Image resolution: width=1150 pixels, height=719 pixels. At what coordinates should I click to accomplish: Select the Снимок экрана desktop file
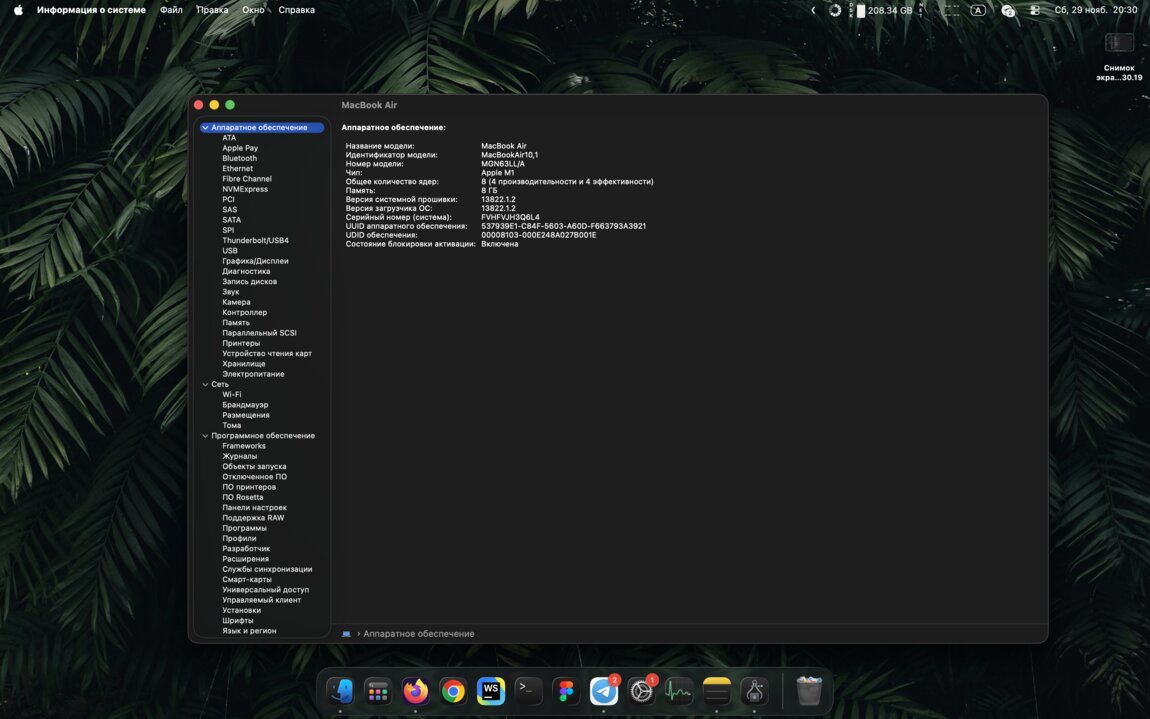(1119, 43)
